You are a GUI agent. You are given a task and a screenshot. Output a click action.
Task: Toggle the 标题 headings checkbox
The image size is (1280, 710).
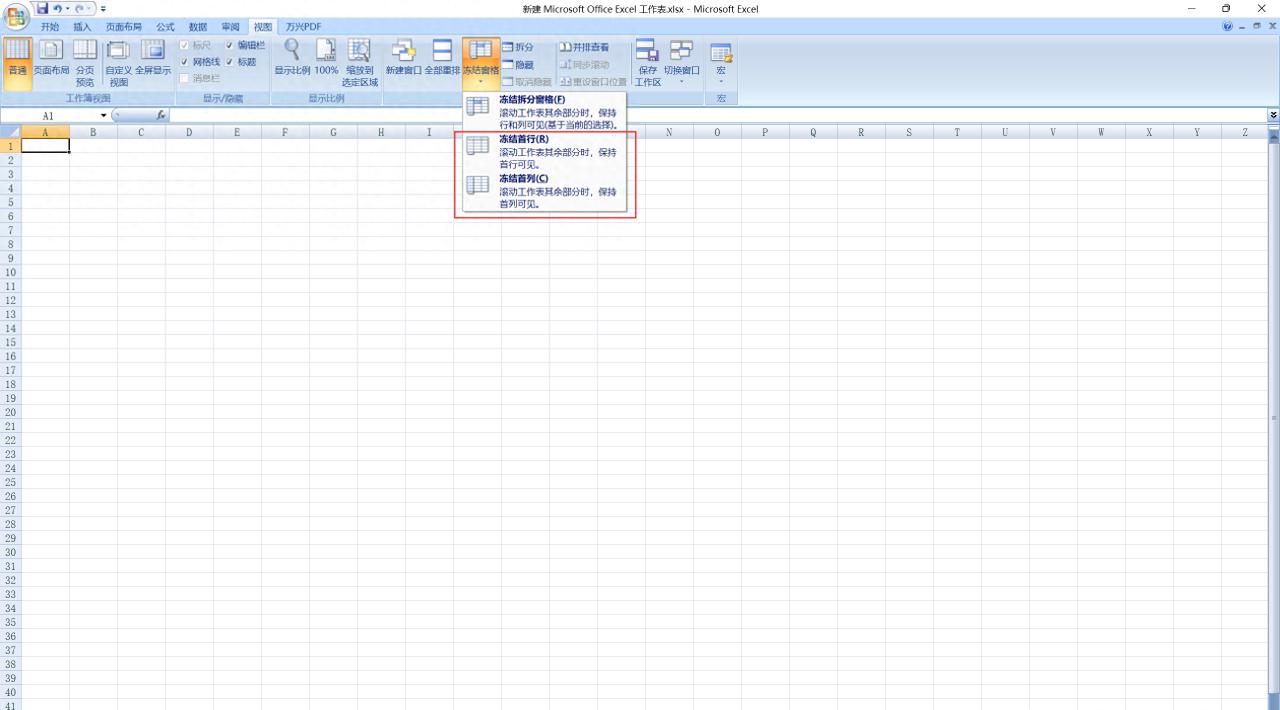pyautogui.click(x=230, y=62)
